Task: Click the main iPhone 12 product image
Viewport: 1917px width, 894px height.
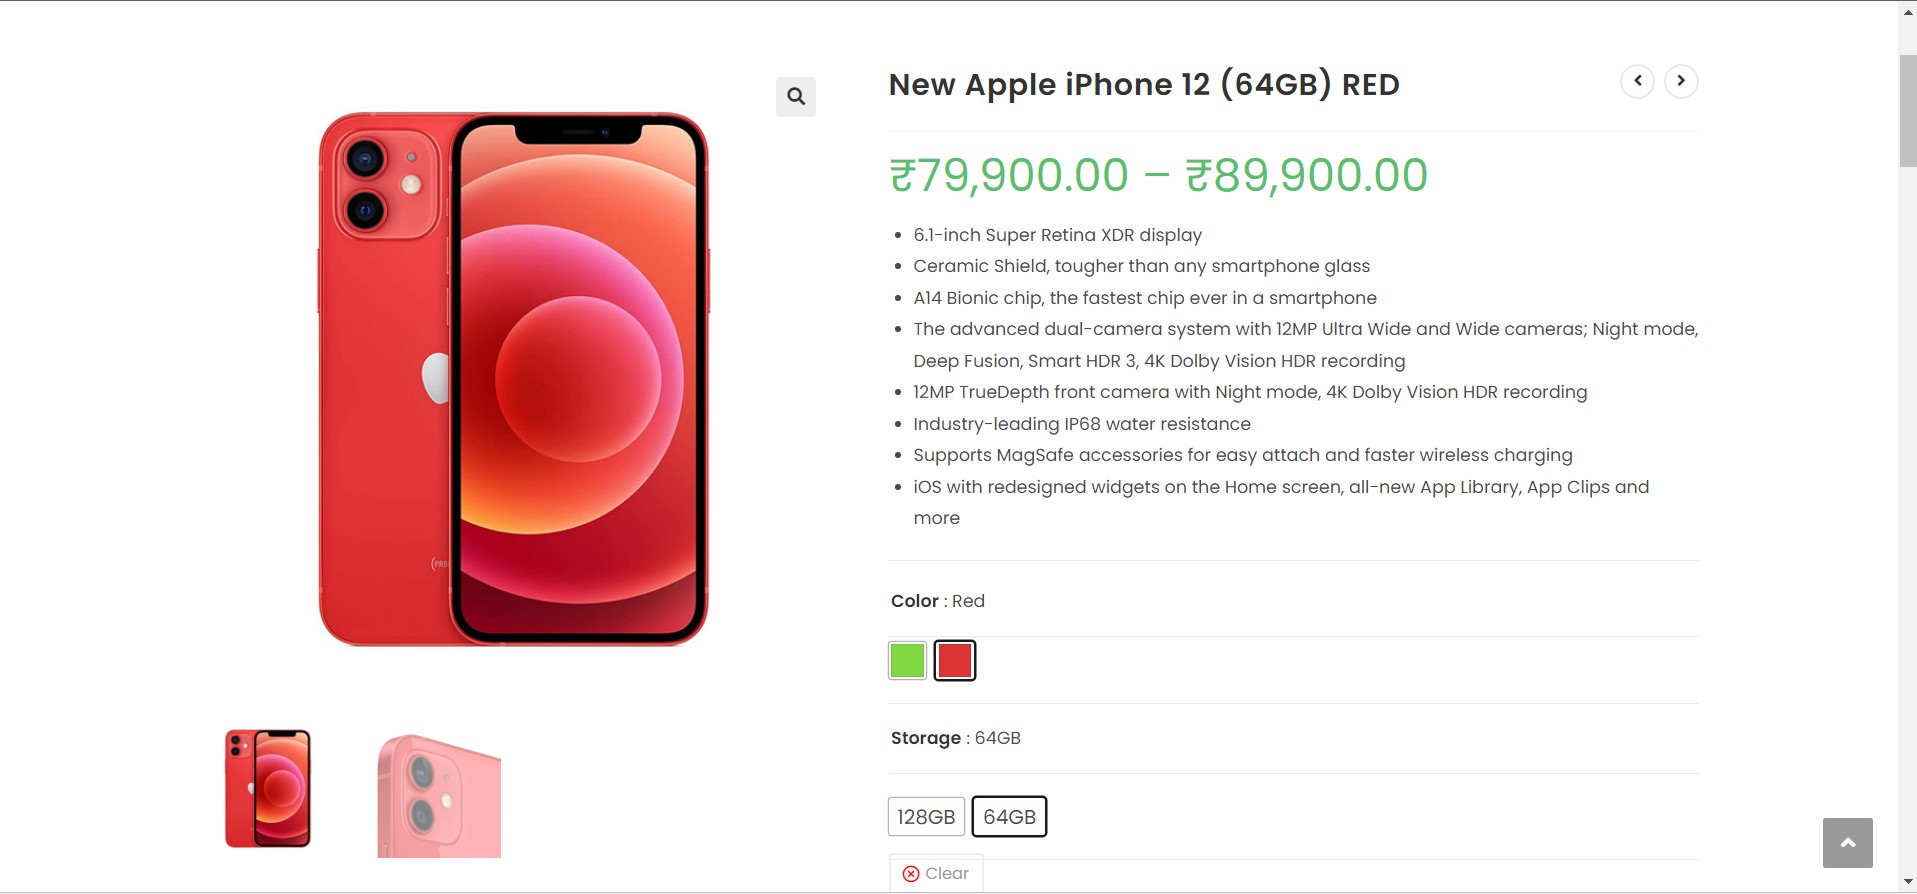Action: pos(513,379)
